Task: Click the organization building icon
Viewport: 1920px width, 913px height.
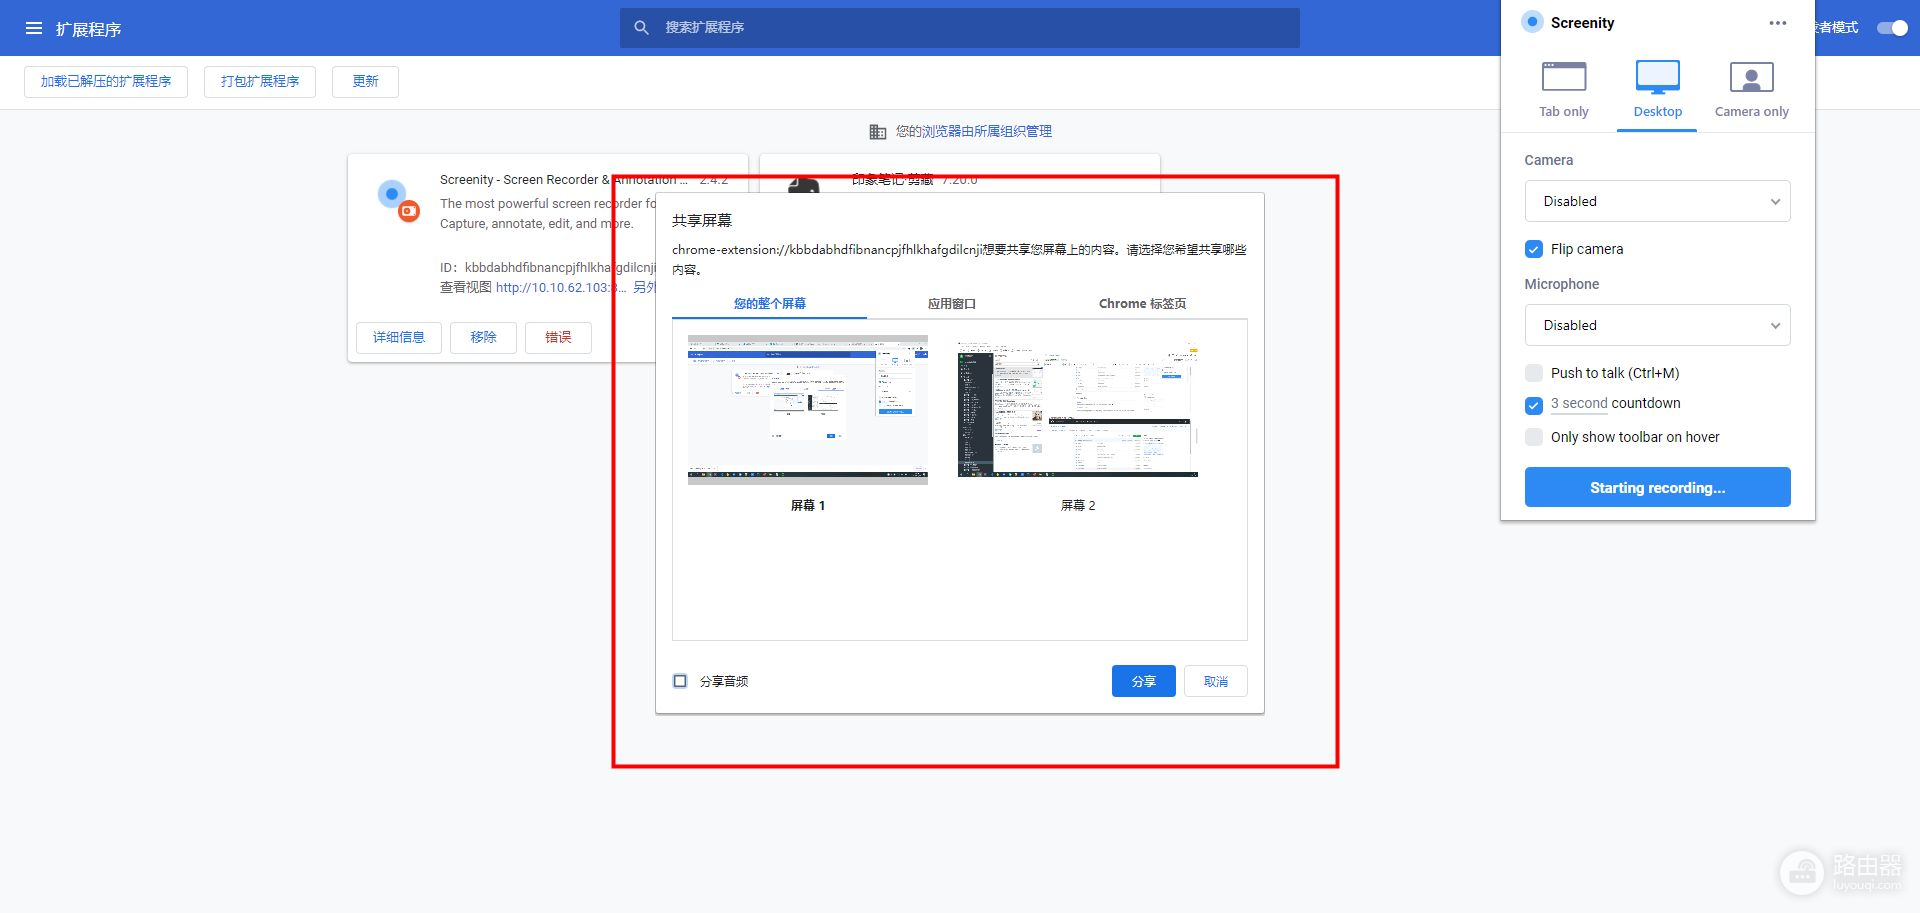Action: point(877,132)
